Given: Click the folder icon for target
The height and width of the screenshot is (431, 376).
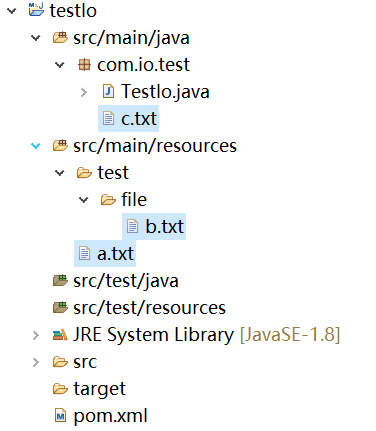Looking at the screenshot, I should [60, 389].
